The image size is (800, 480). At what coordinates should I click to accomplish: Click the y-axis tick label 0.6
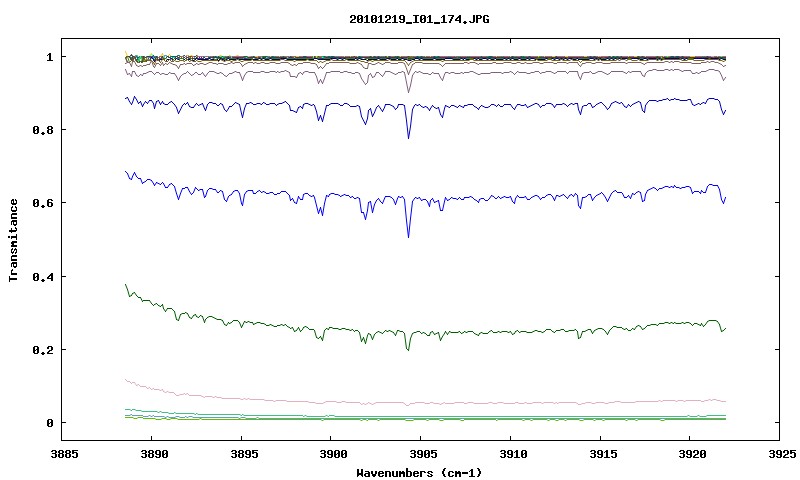(x=43, y=203)
